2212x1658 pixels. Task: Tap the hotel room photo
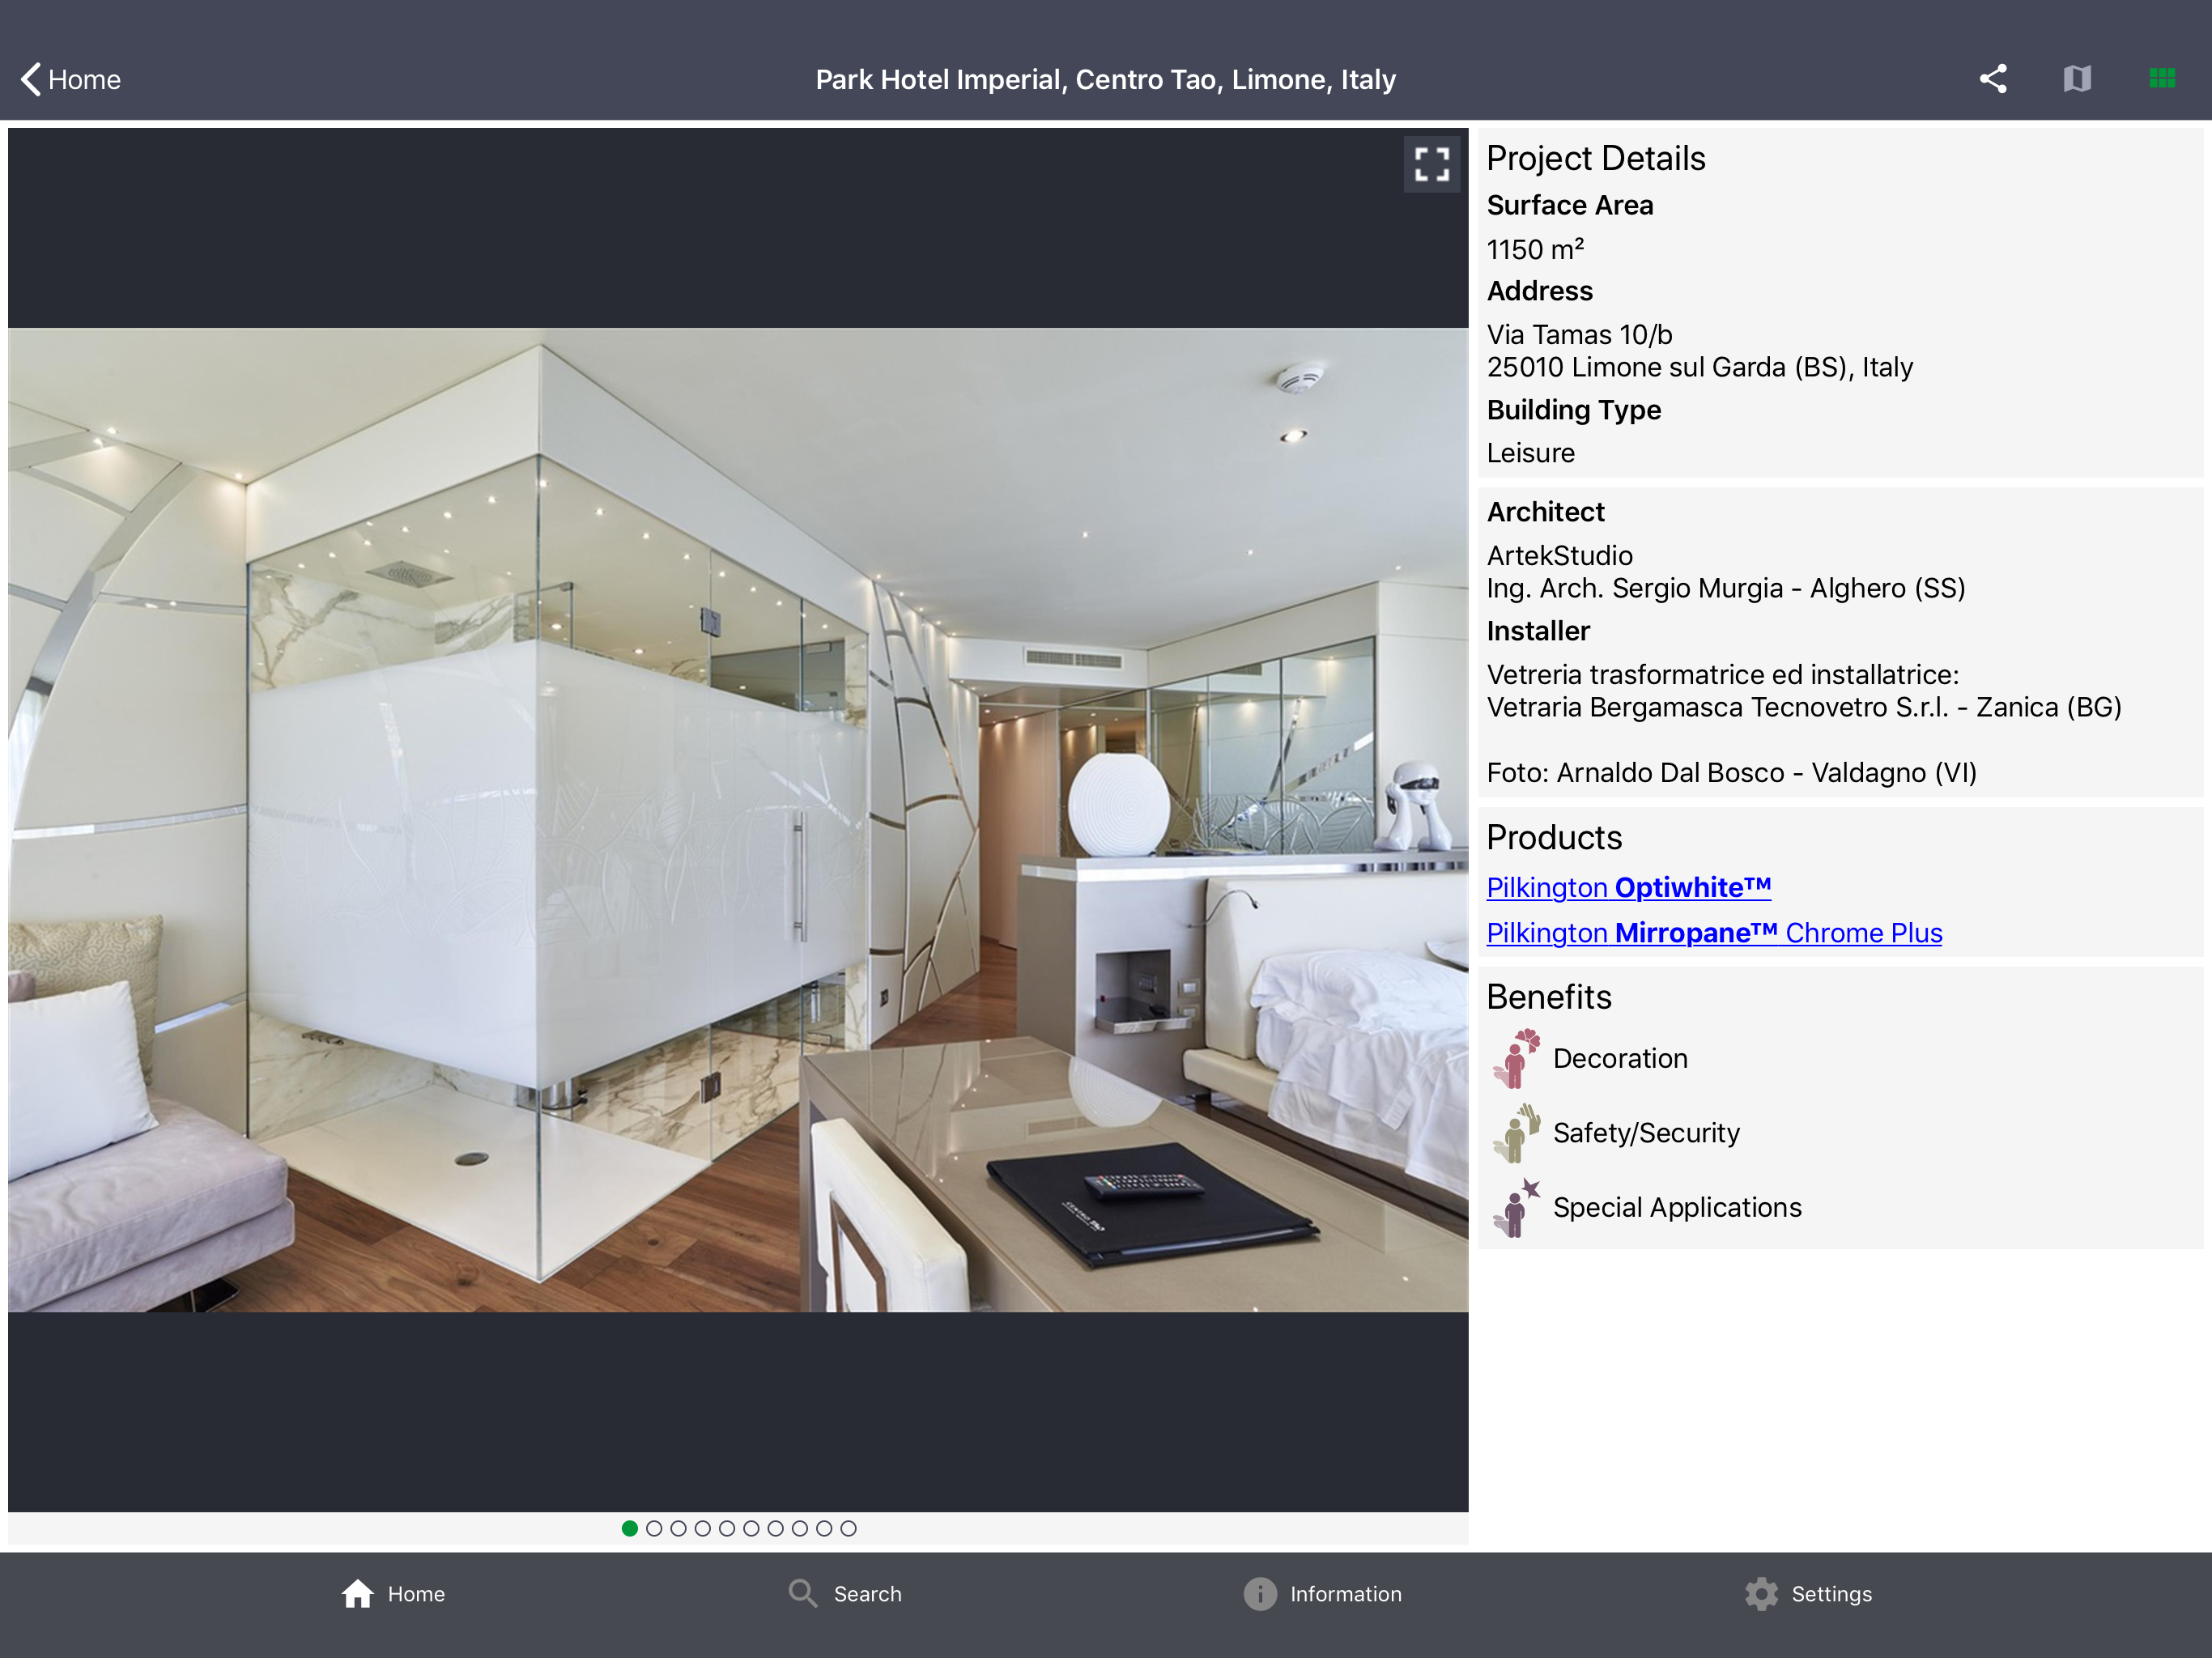738,820
